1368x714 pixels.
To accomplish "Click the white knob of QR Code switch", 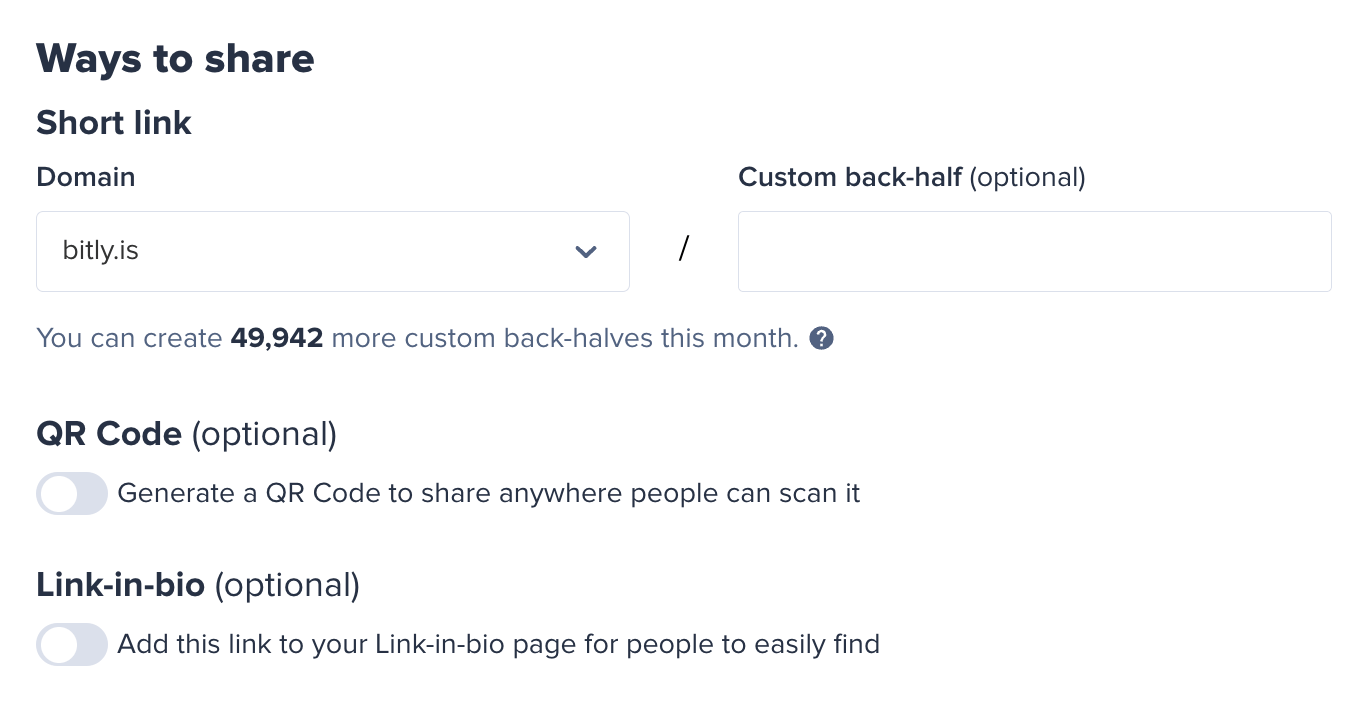I will [60, 494].
